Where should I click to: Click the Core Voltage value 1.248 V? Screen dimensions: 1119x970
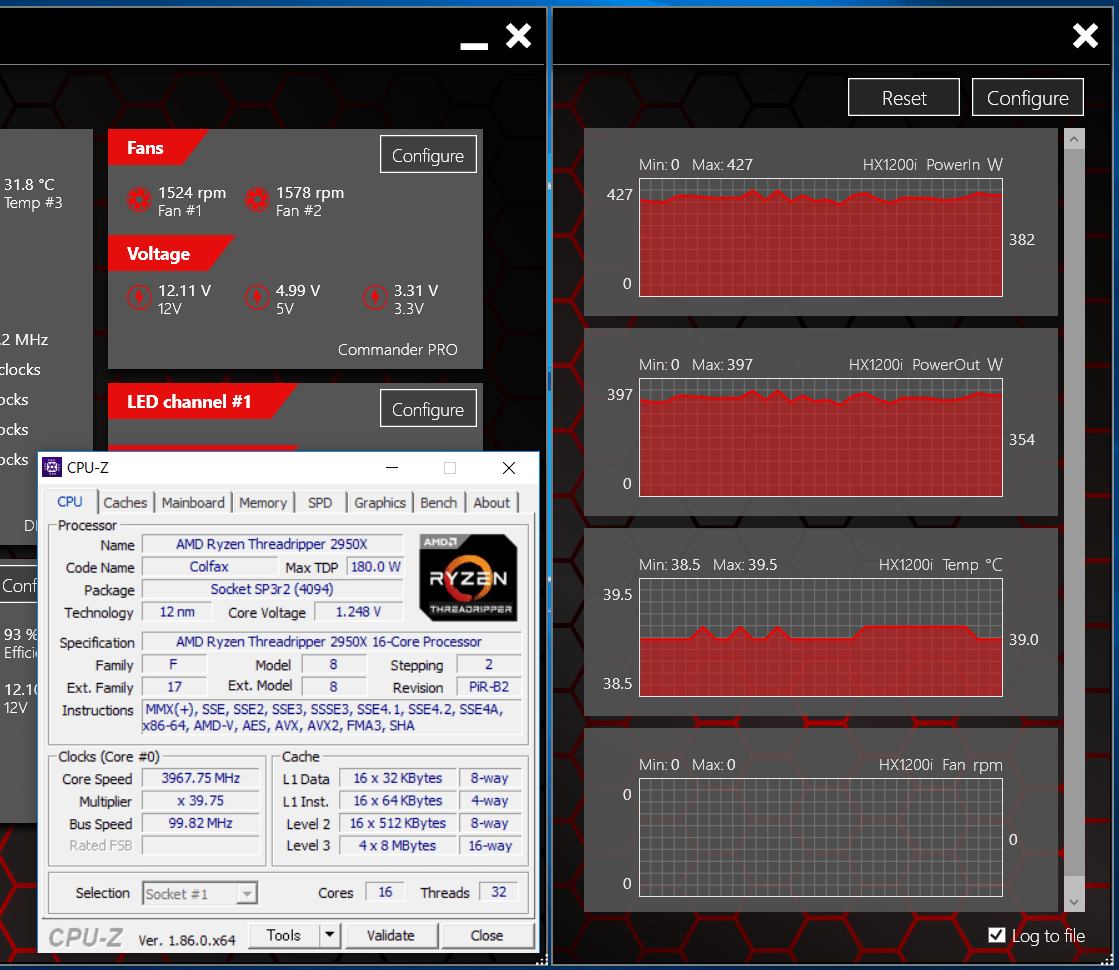[x=359, y=612]
